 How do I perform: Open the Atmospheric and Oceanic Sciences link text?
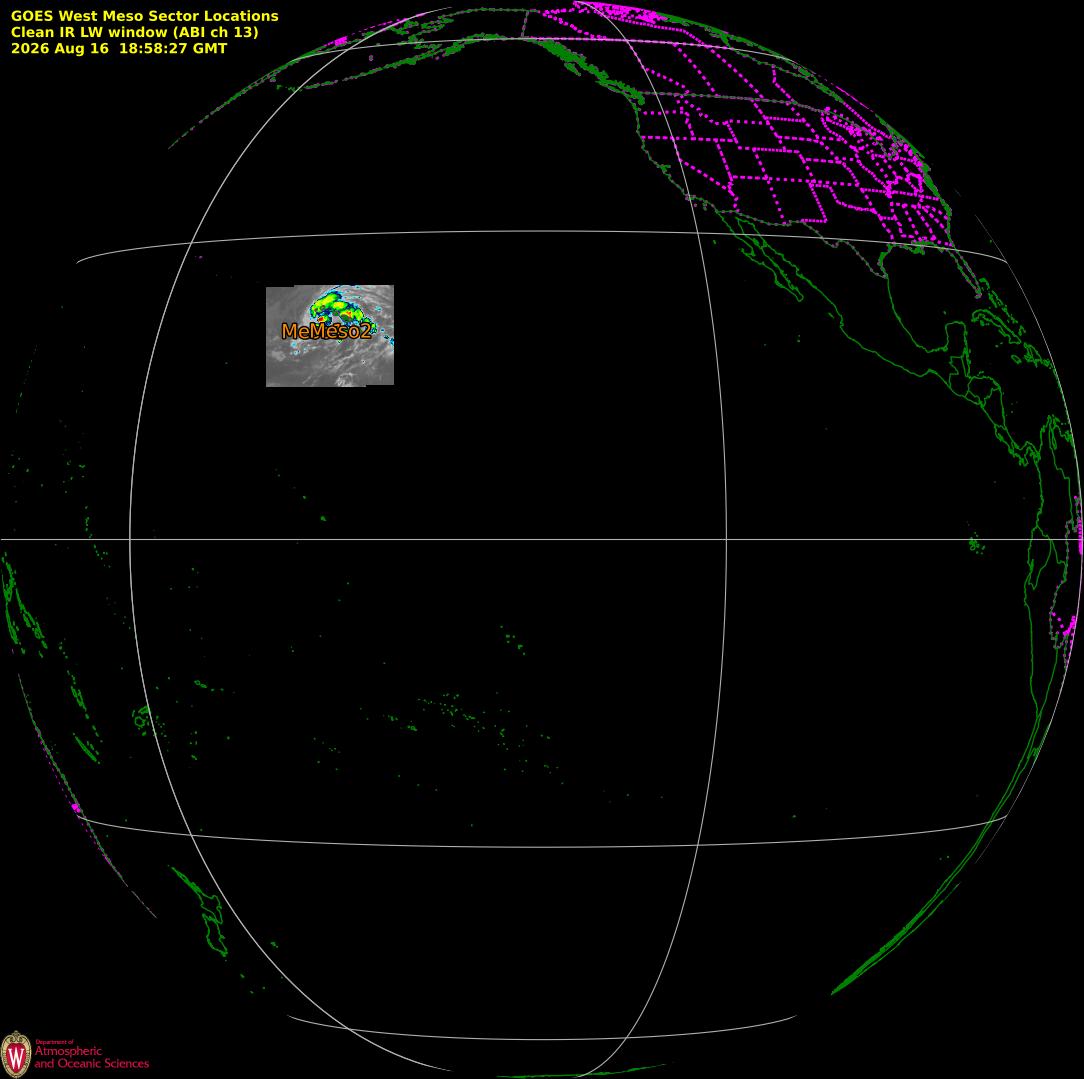pos(92,1058)
